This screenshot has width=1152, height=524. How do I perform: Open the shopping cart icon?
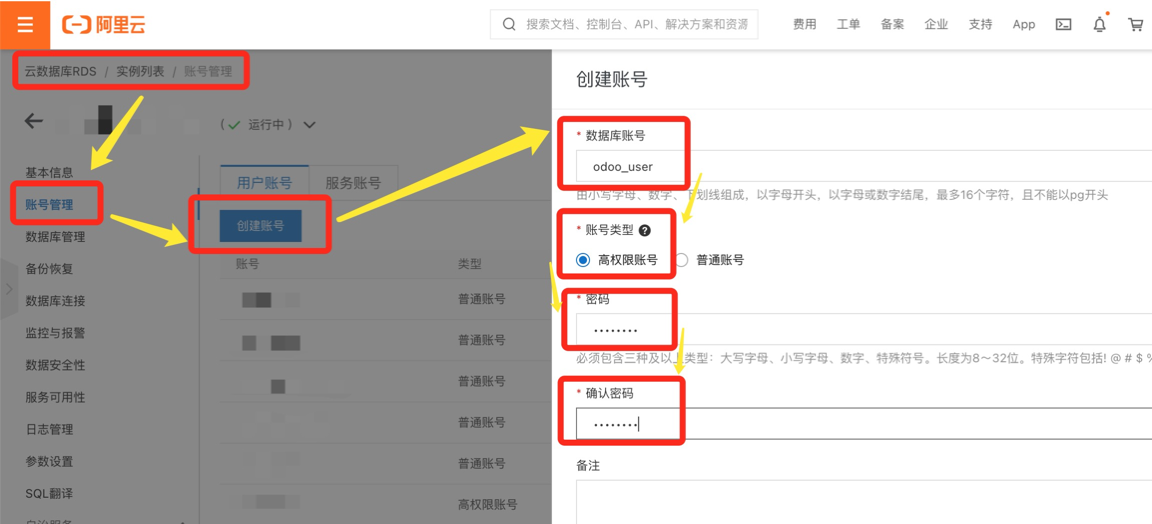pyautogui.click(x=1135, y=24)
